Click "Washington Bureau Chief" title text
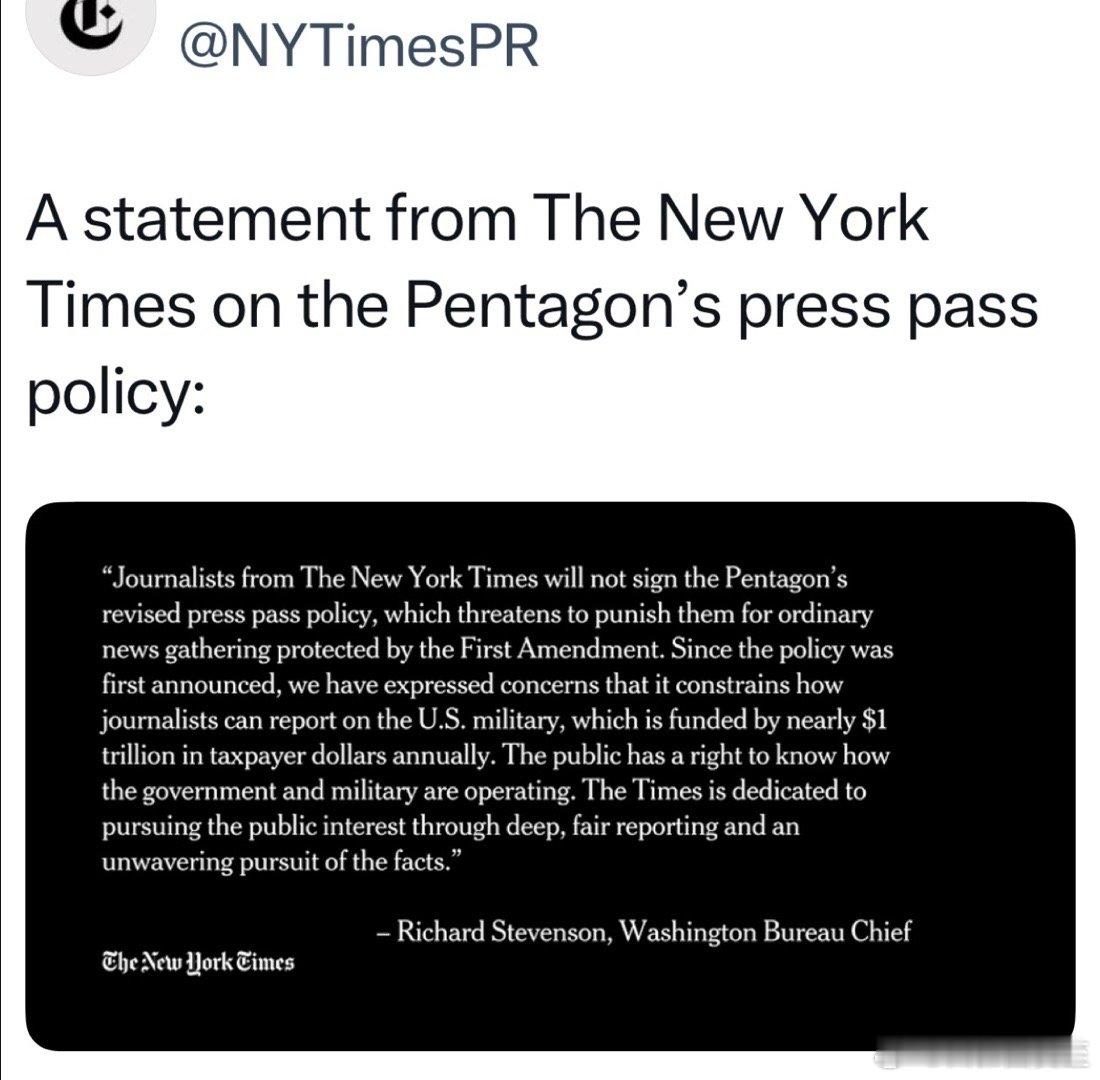Image resolution: width=1100 pixels, height=1080 pixels. click(x=766, y=931)
